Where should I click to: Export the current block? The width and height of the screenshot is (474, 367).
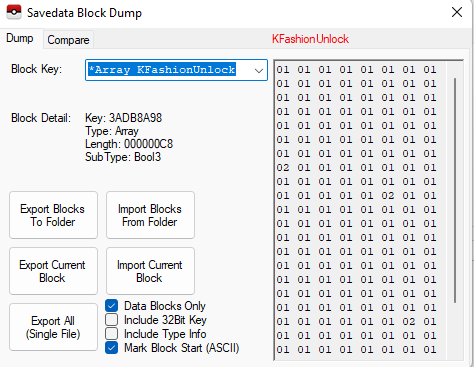[x=53, y=271]
